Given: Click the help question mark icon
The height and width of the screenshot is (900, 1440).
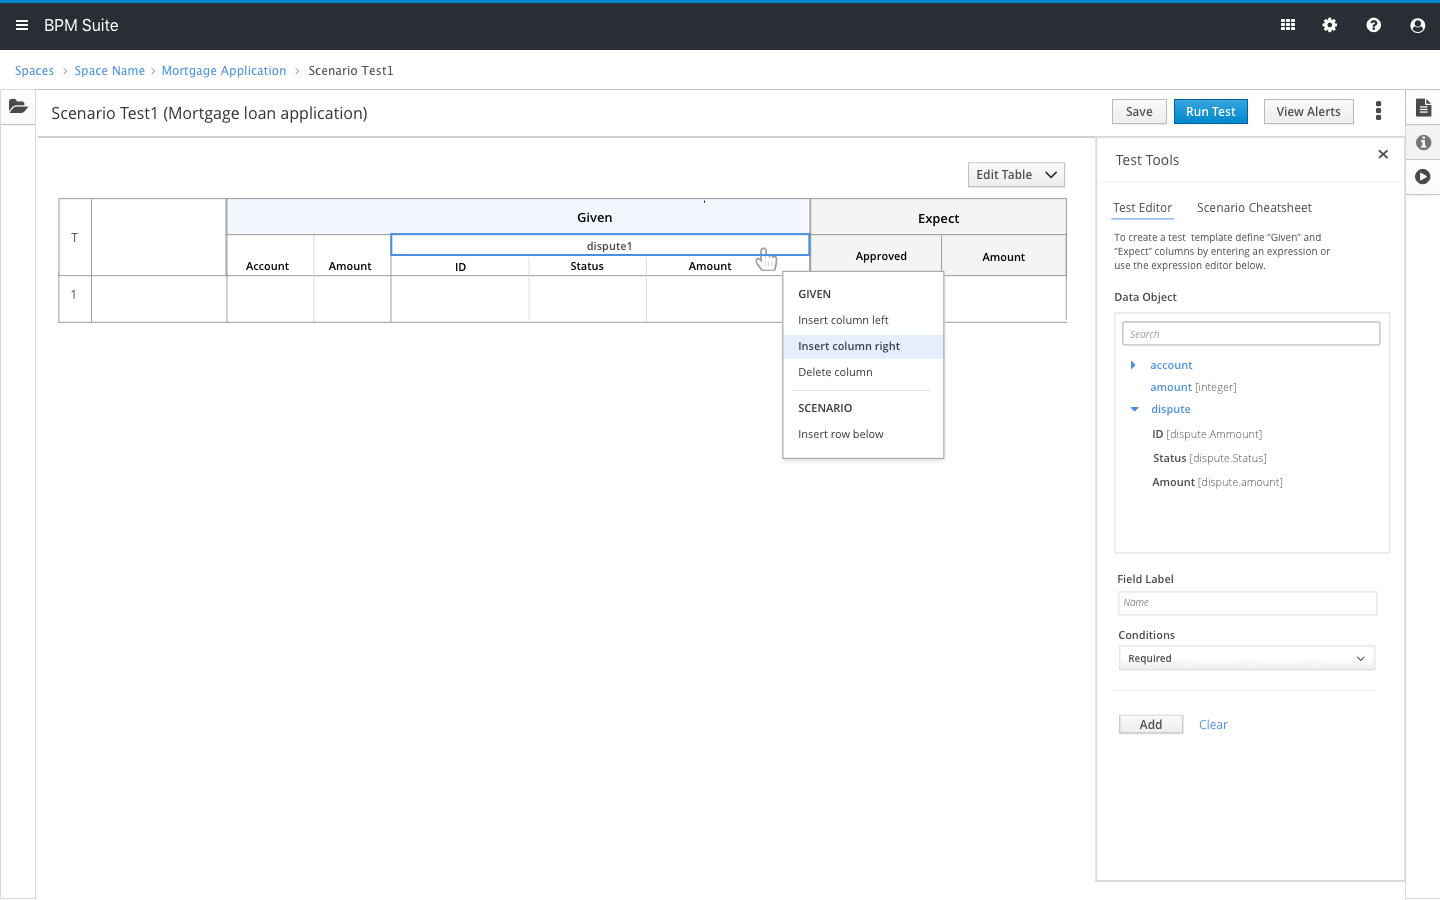Looking at the screenshot, I should coord(1374,25).
